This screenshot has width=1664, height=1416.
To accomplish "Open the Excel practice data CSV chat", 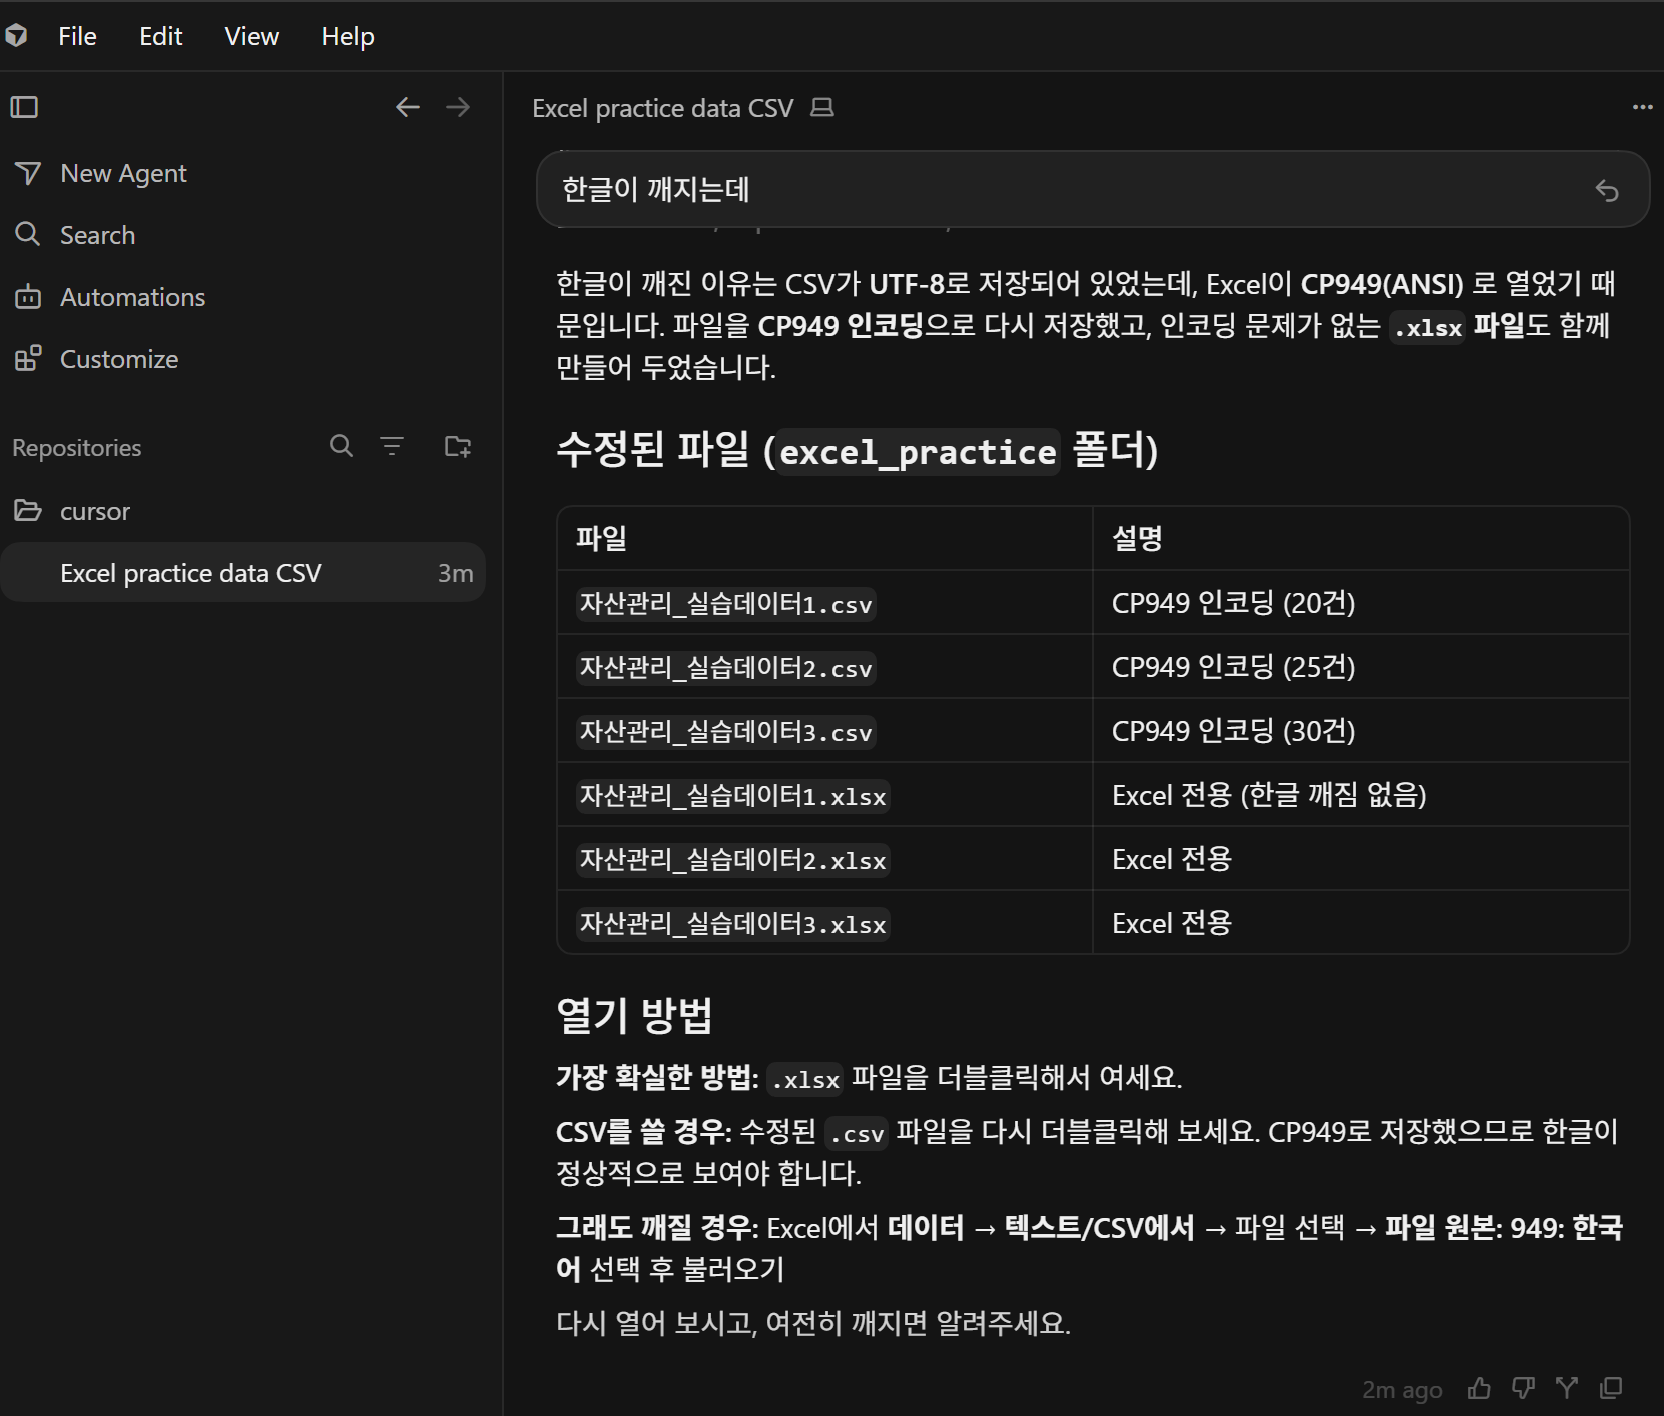I will pos(243,573).
